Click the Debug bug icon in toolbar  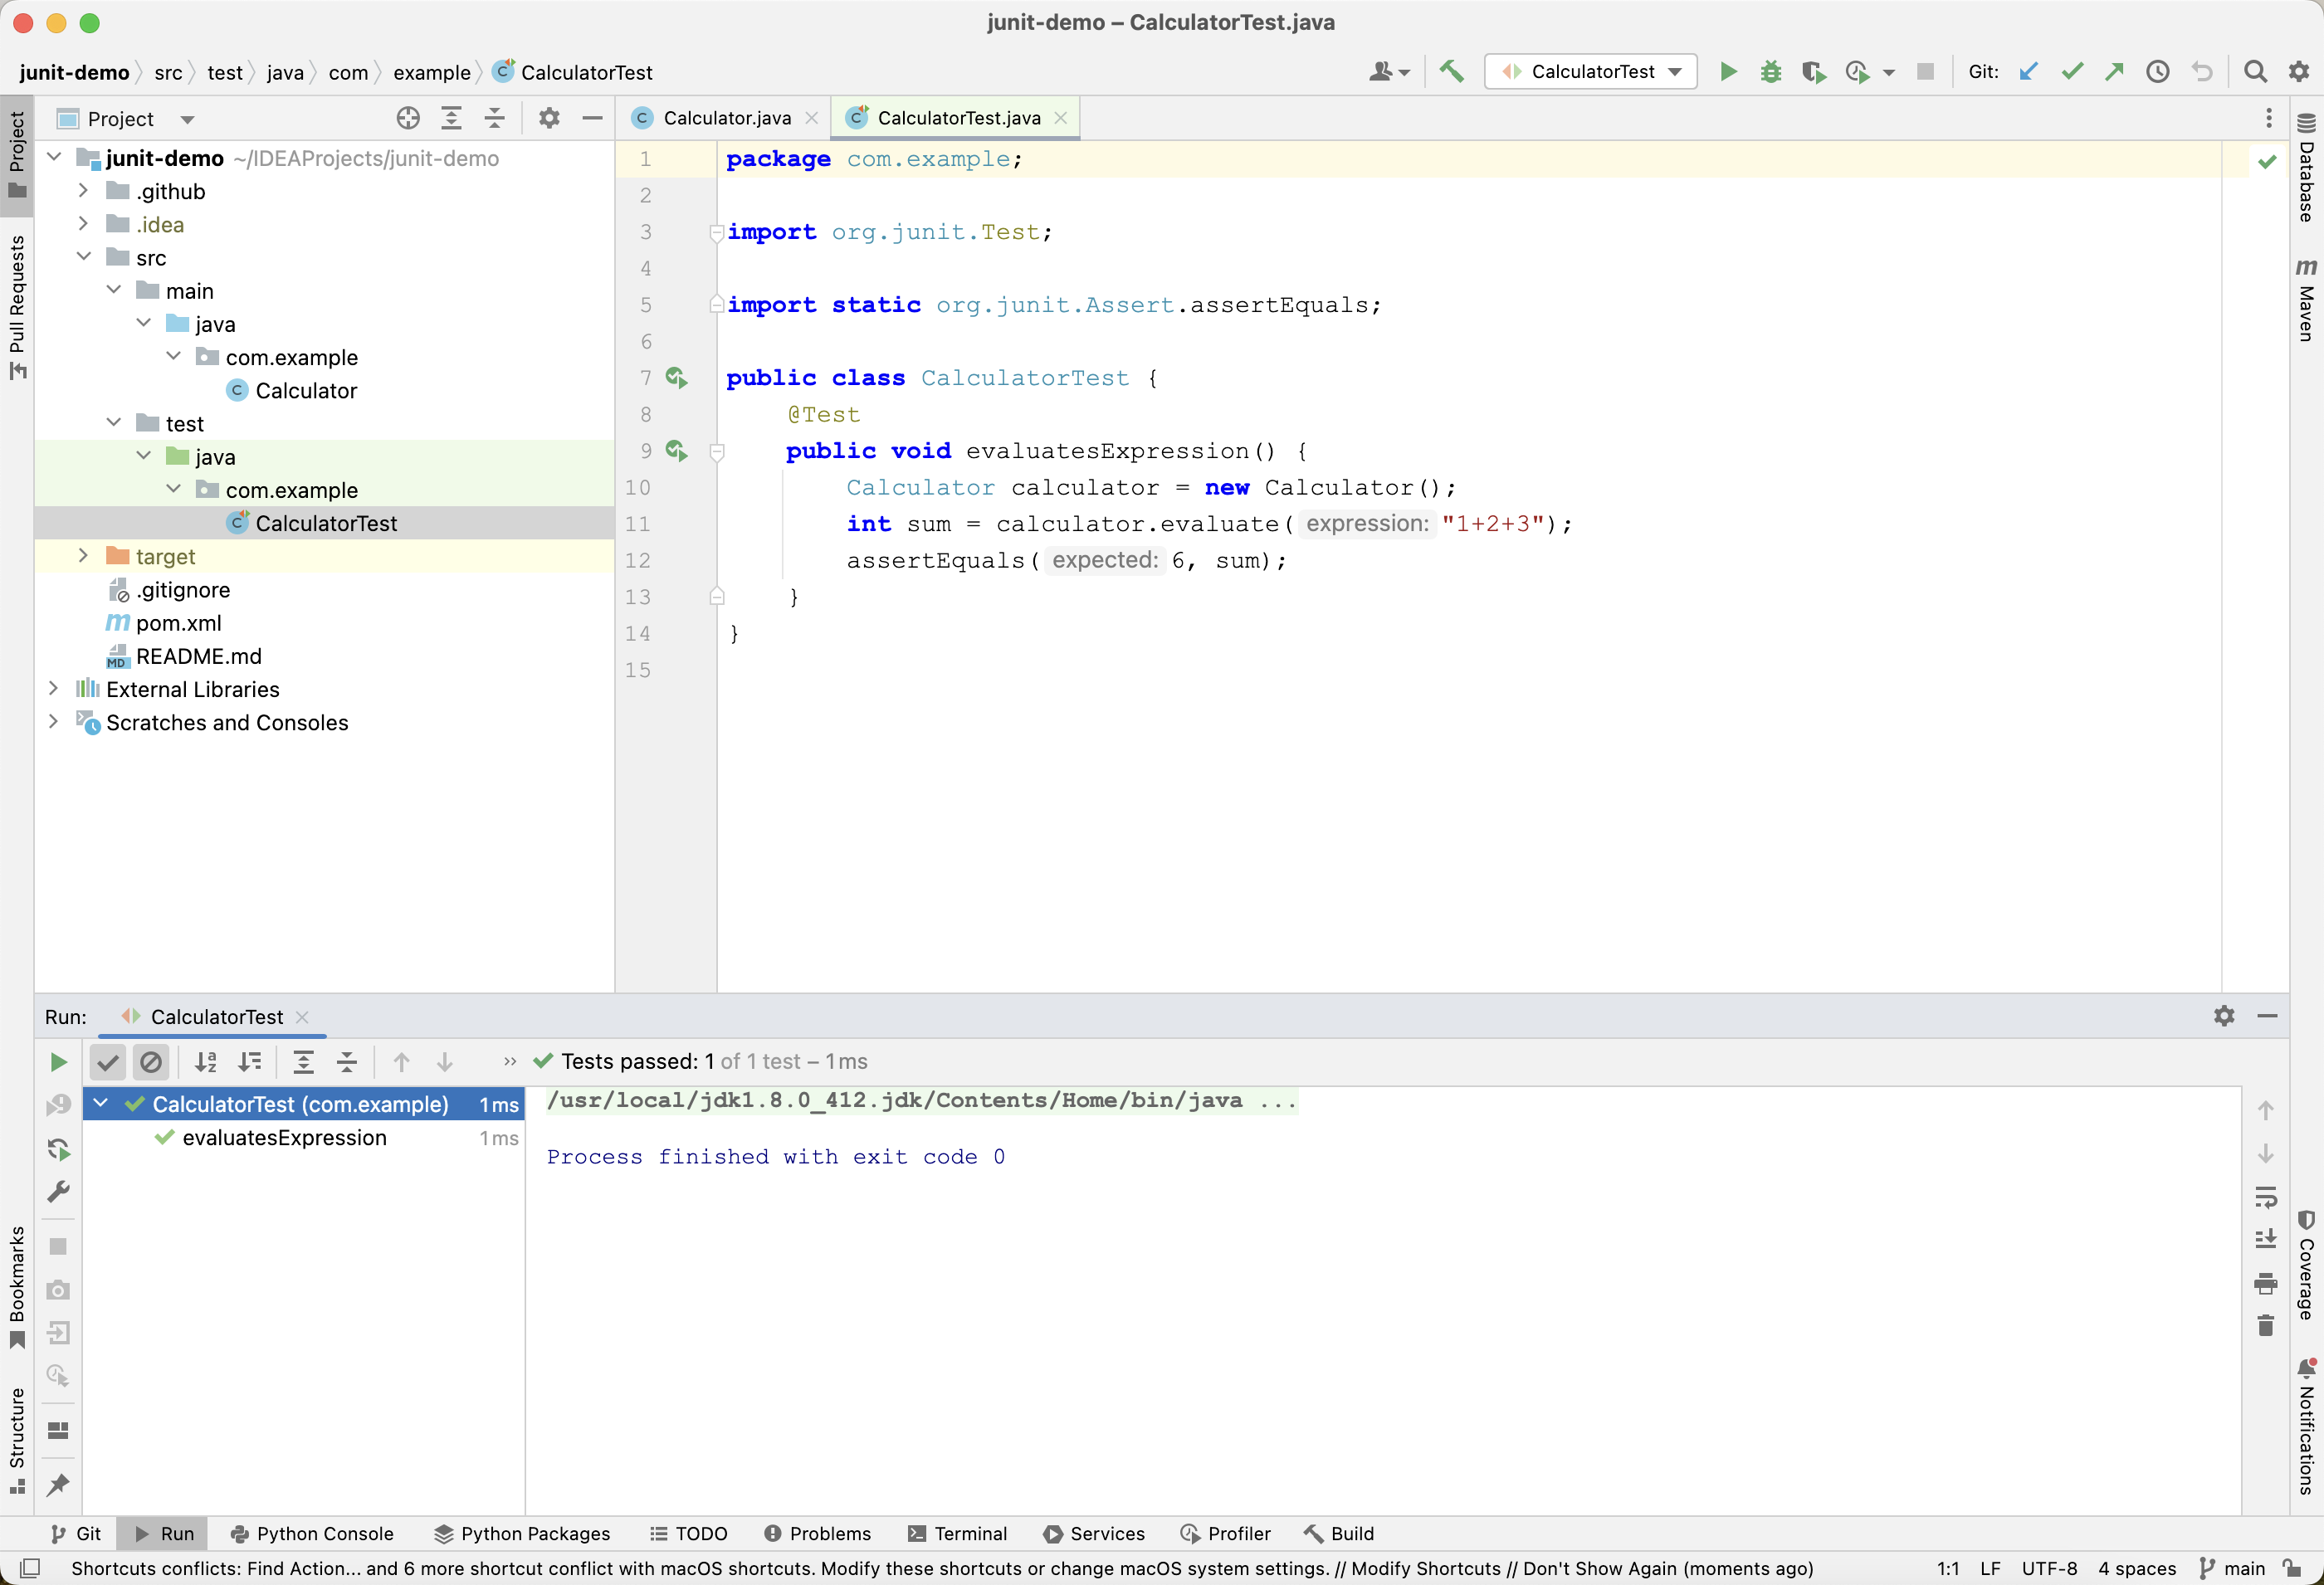point(1770,71)
